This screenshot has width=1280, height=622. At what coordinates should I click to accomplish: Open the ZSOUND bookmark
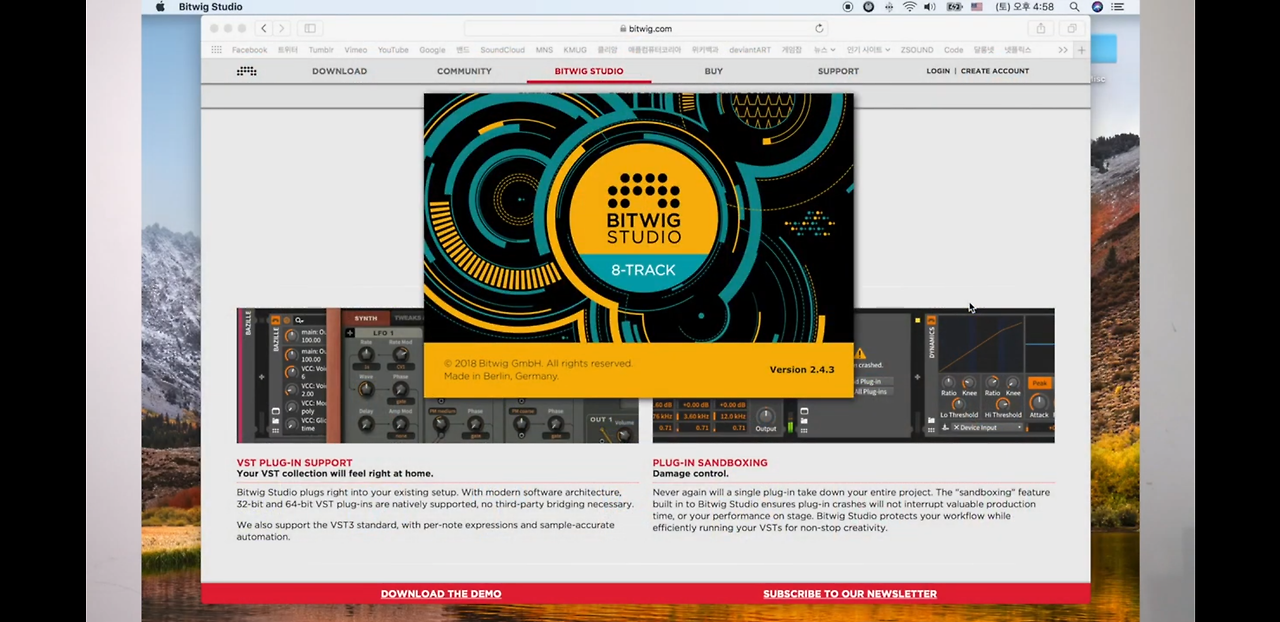tap(916, 50)
